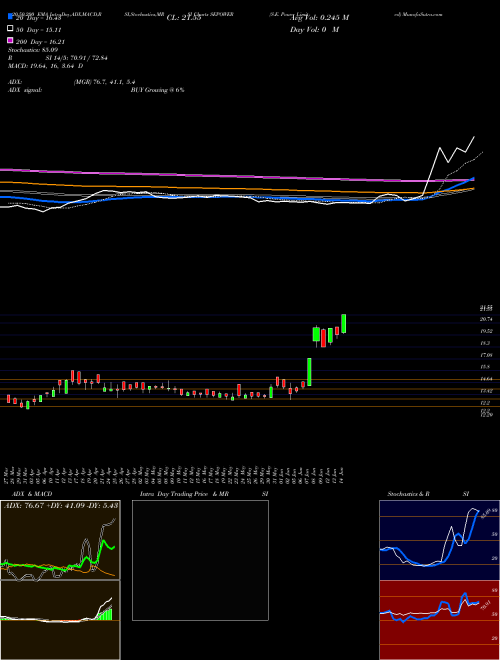
Task: Click the white price line's rightmost peak
Action: coord(474,137)
